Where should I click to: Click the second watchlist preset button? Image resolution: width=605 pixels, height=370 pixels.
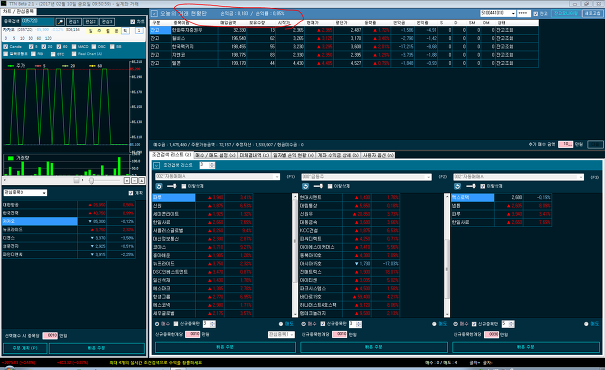pos(90,22)
